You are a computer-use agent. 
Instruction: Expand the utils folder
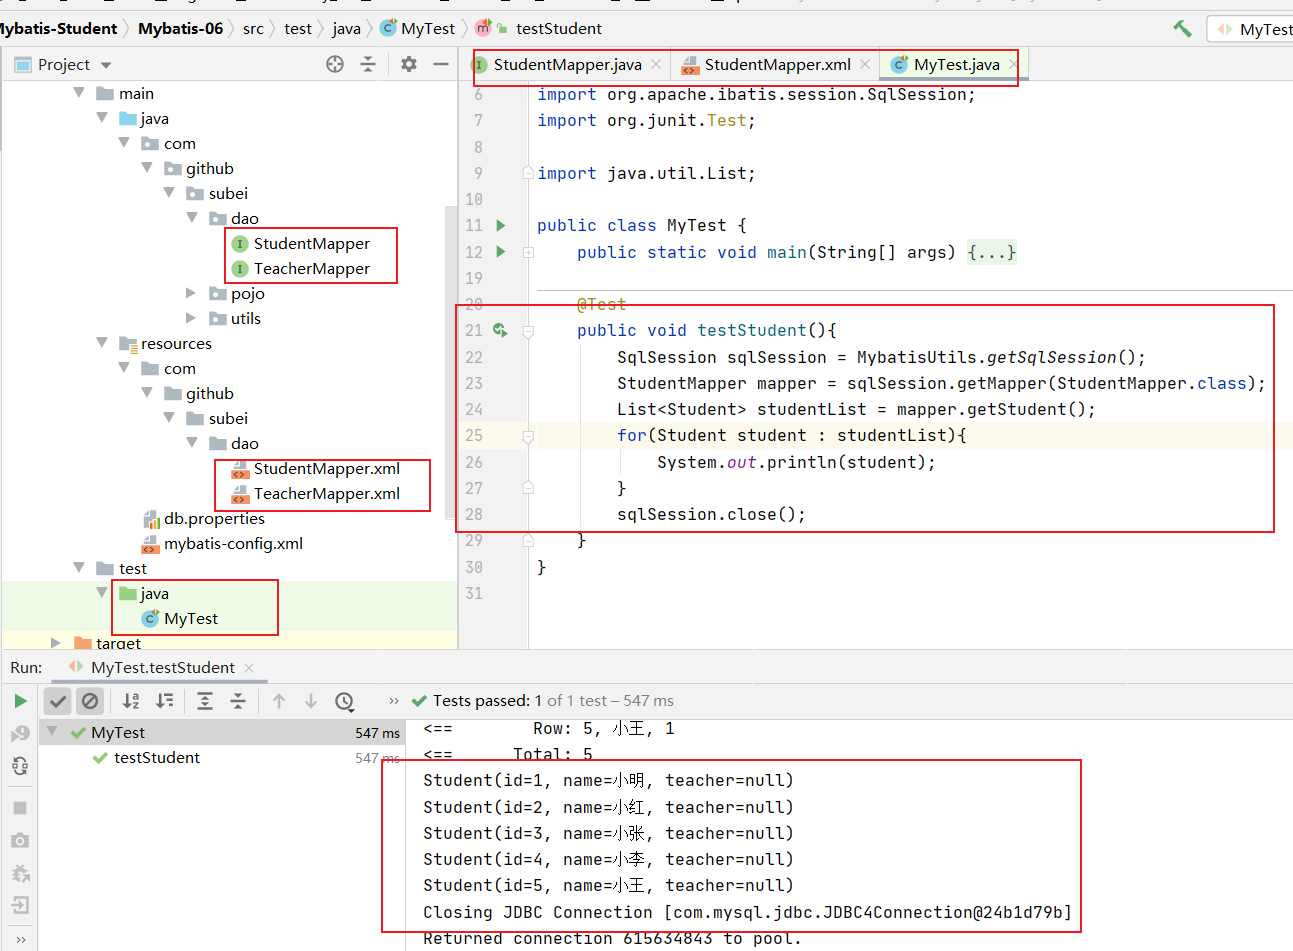tap(191, 319)
